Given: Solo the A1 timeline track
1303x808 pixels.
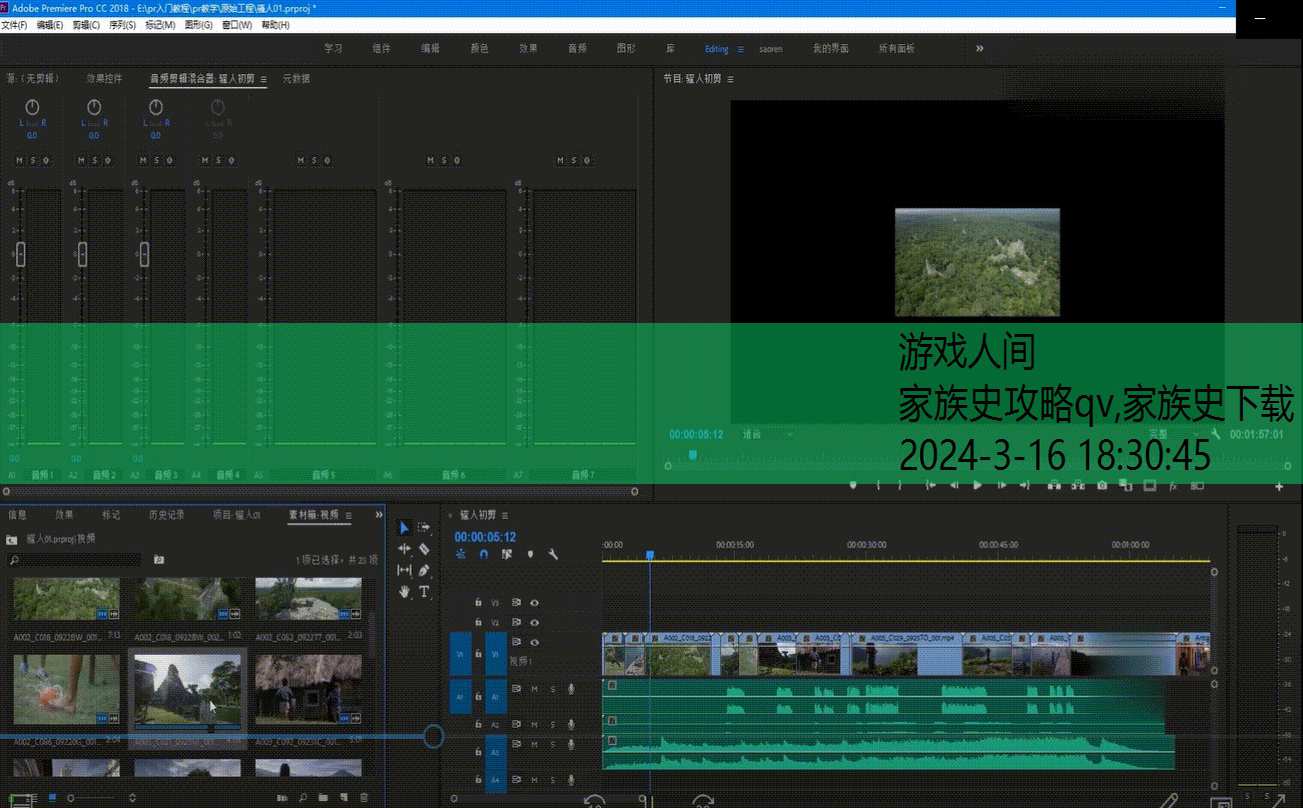Looking at the screenshot, I should [x=552, y=688].
